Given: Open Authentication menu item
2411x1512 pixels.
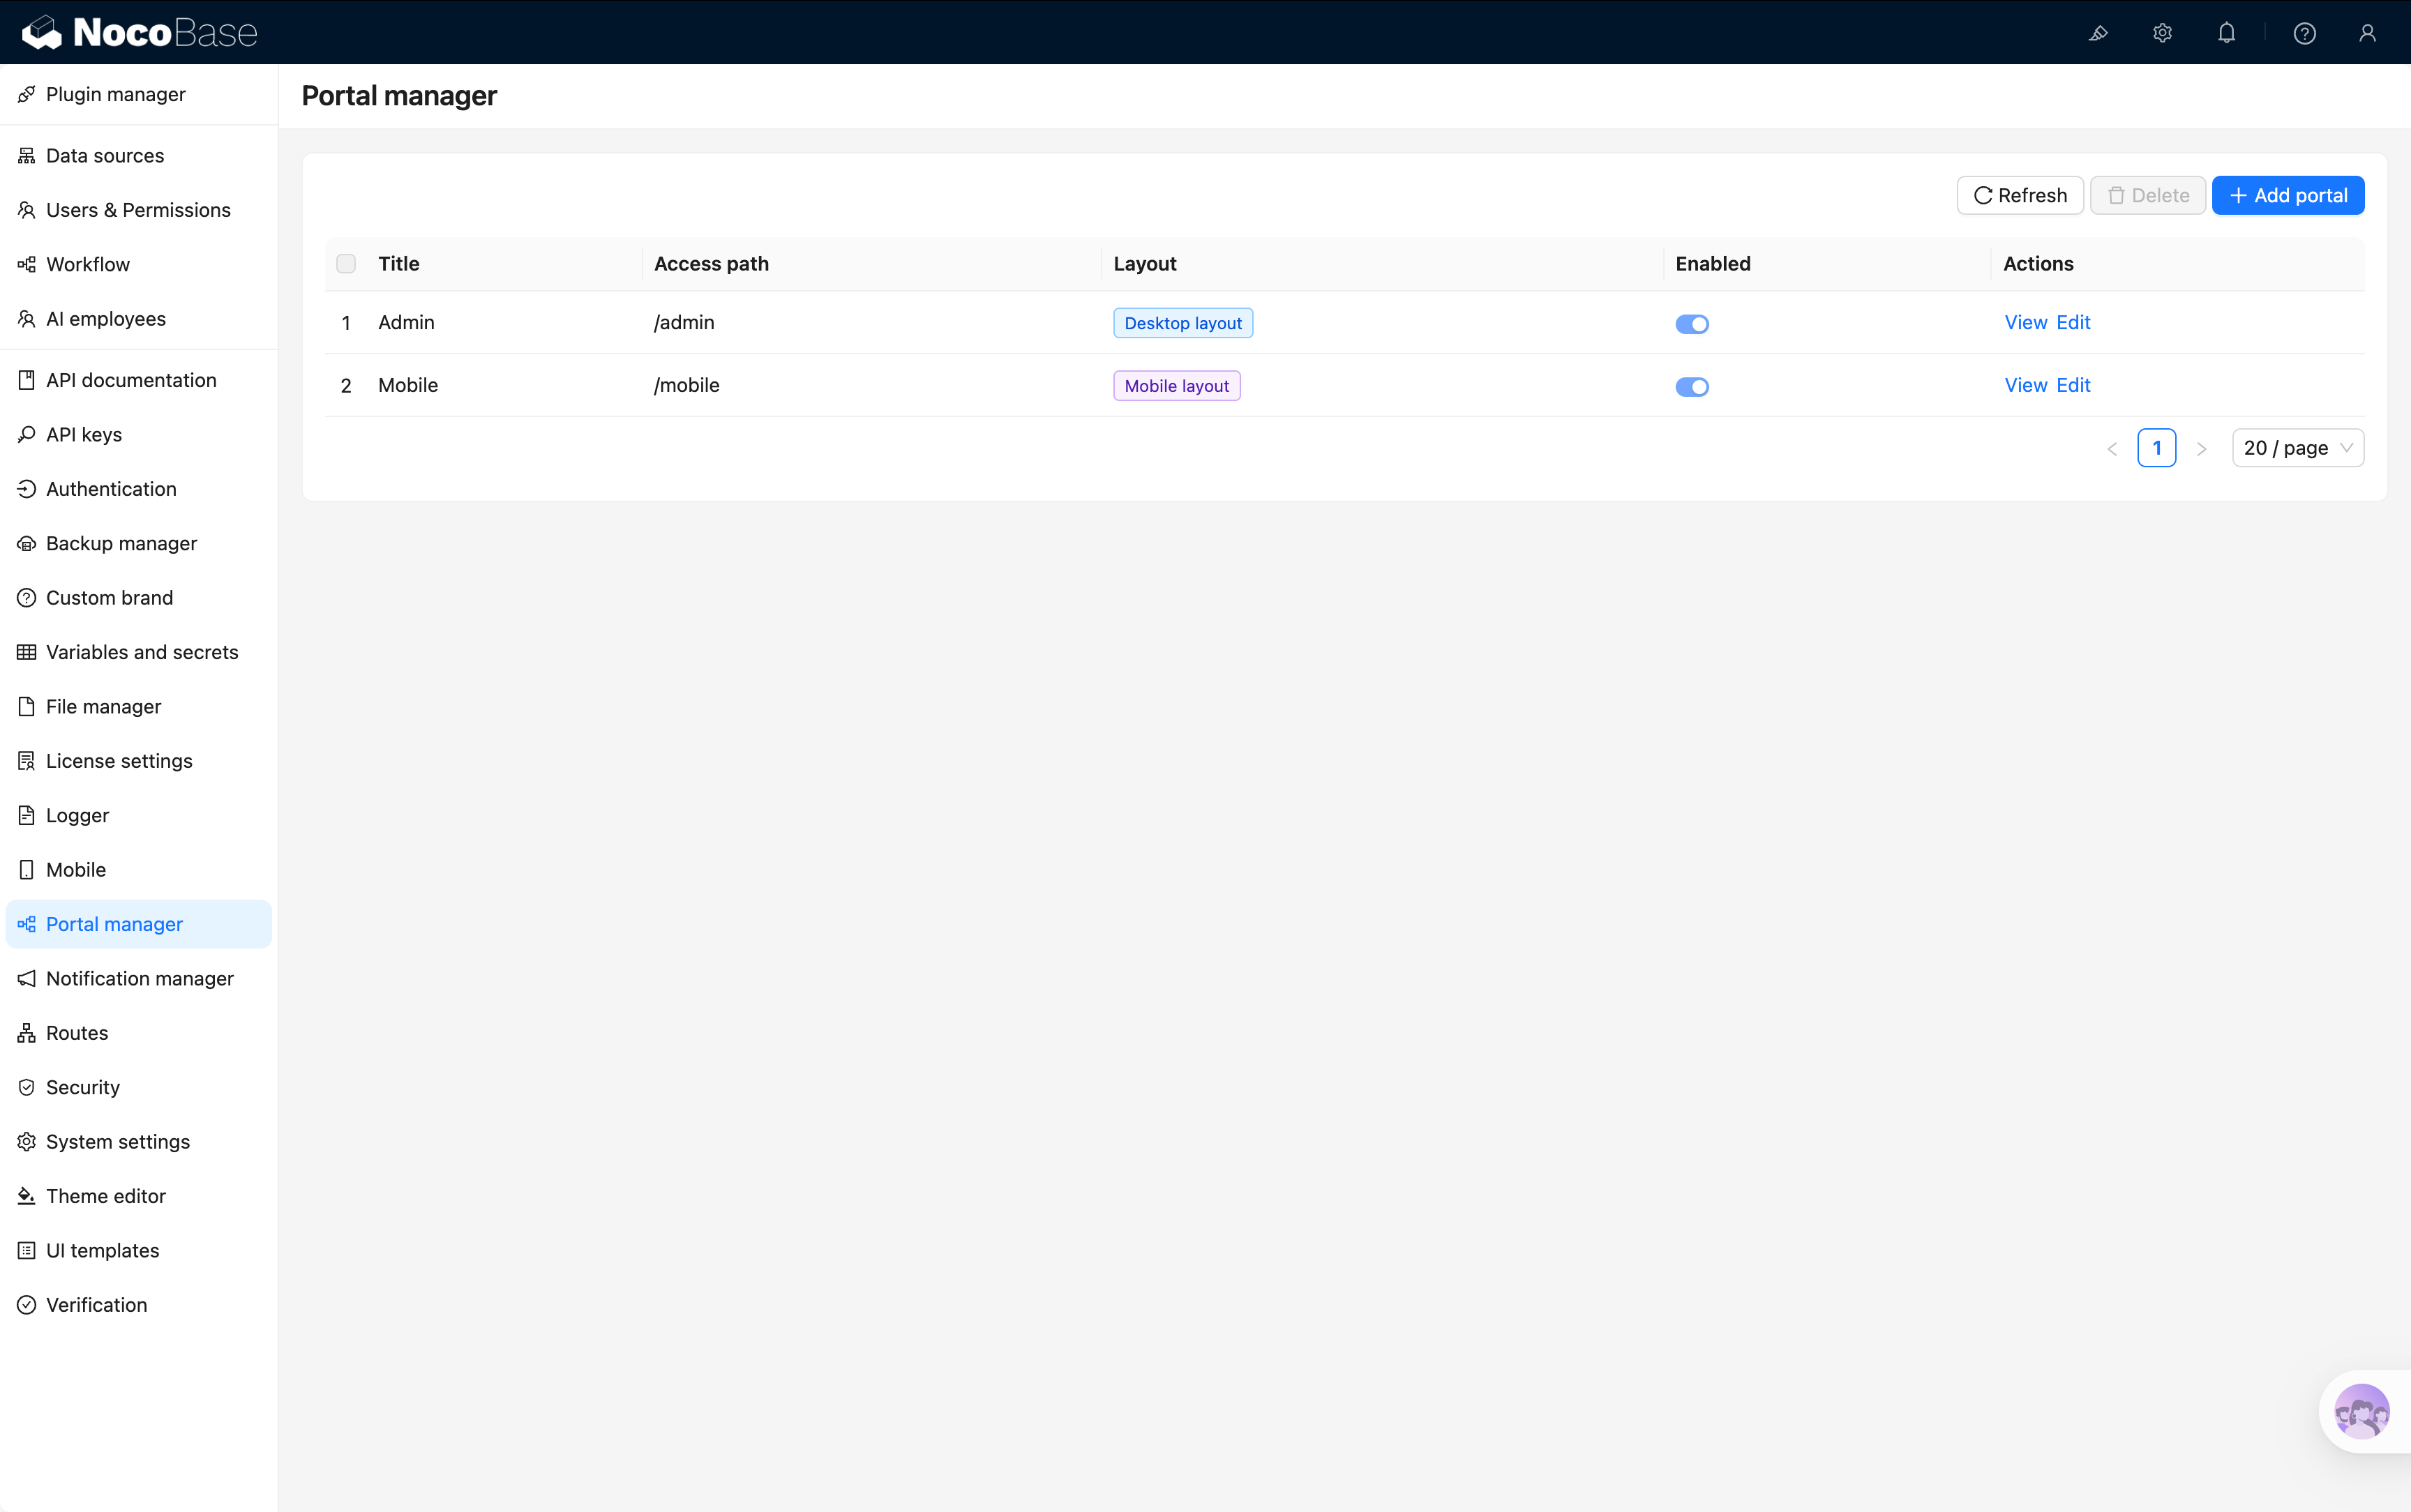Looking at the screenshot, I should pyautogui.click(x=139, y=489).
